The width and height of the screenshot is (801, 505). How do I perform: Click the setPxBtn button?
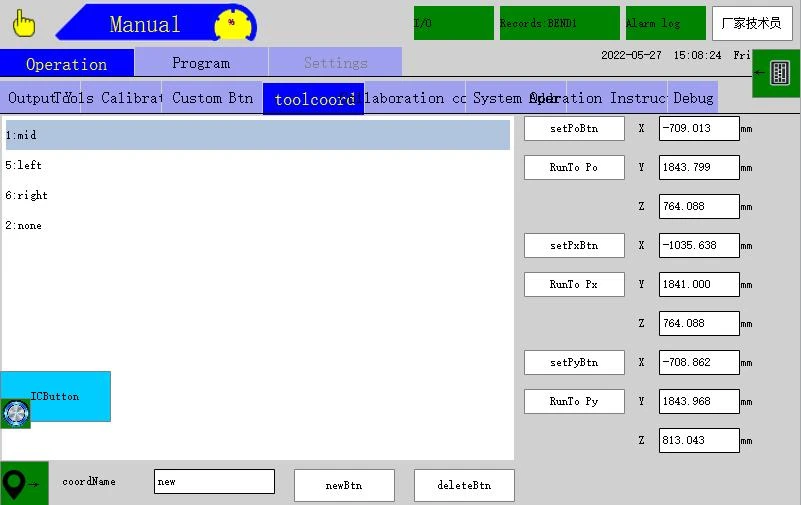coord(574,245)
